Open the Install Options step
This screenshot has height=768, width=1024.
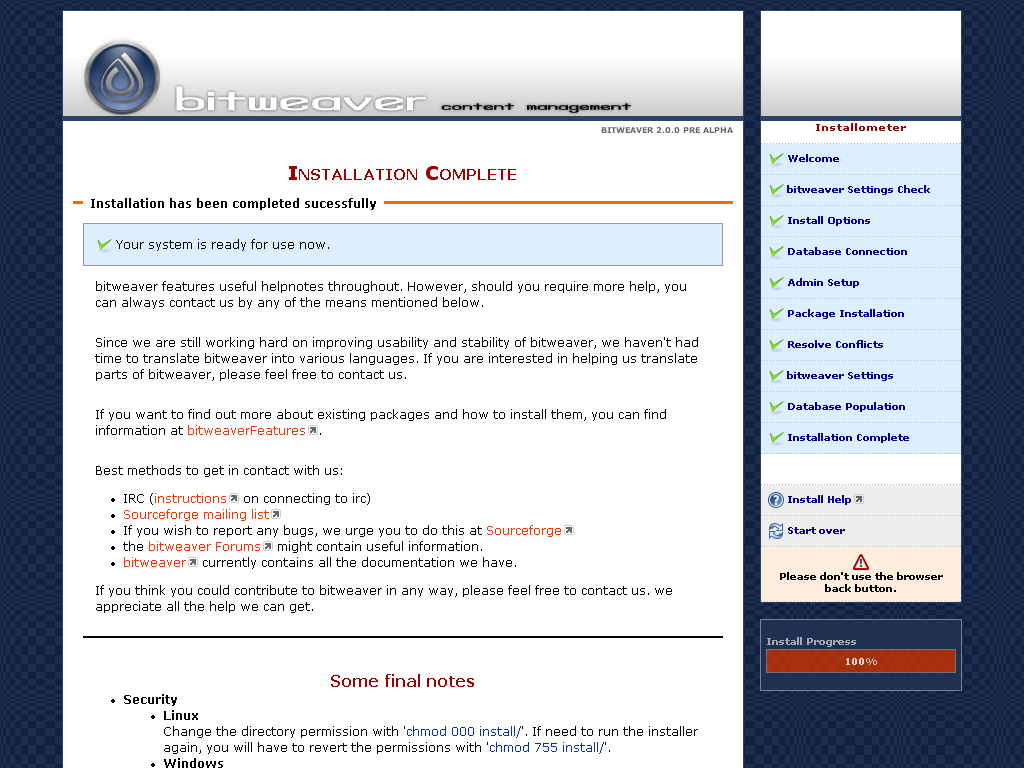pyautogui.click(x=829, y=221)
